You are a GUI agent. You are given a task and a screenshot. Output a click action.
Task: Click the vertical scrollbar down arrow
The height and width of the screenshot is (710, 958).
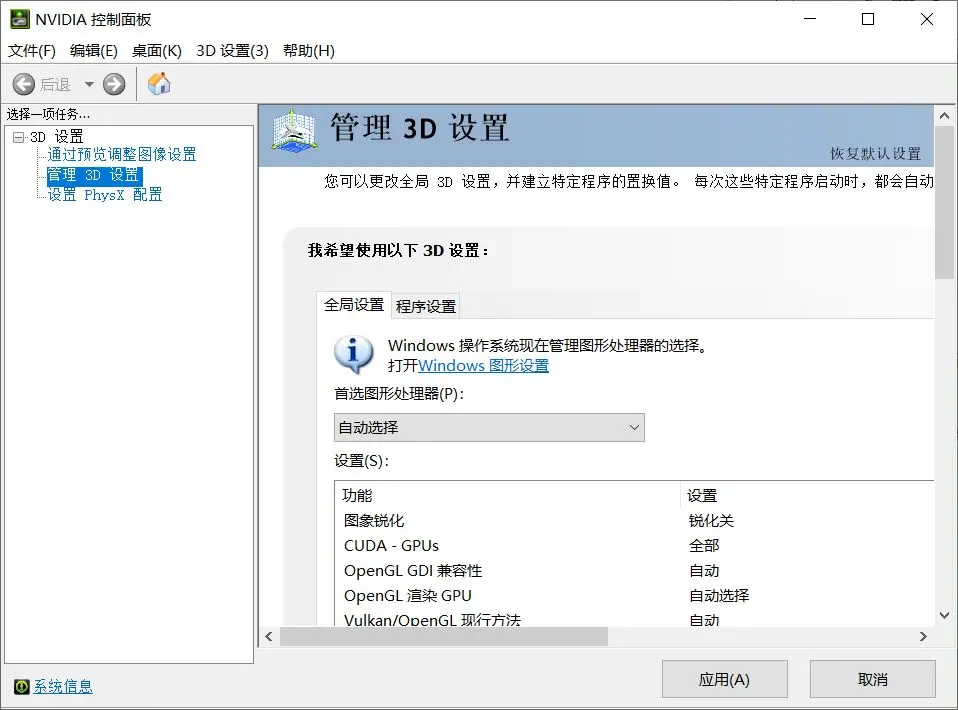pyautogui.click(x=944, y=615)
